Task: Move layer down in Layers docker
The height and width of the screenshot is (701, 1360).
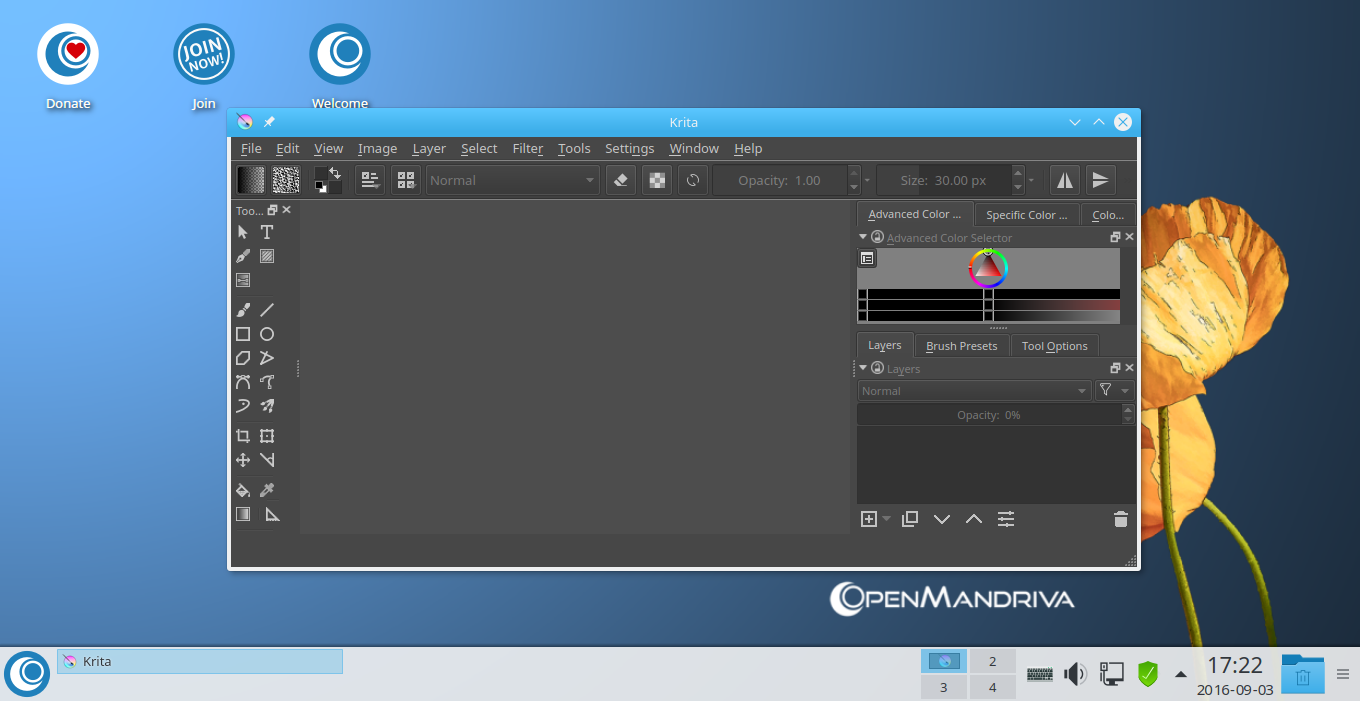Action: tap(942, 519)
